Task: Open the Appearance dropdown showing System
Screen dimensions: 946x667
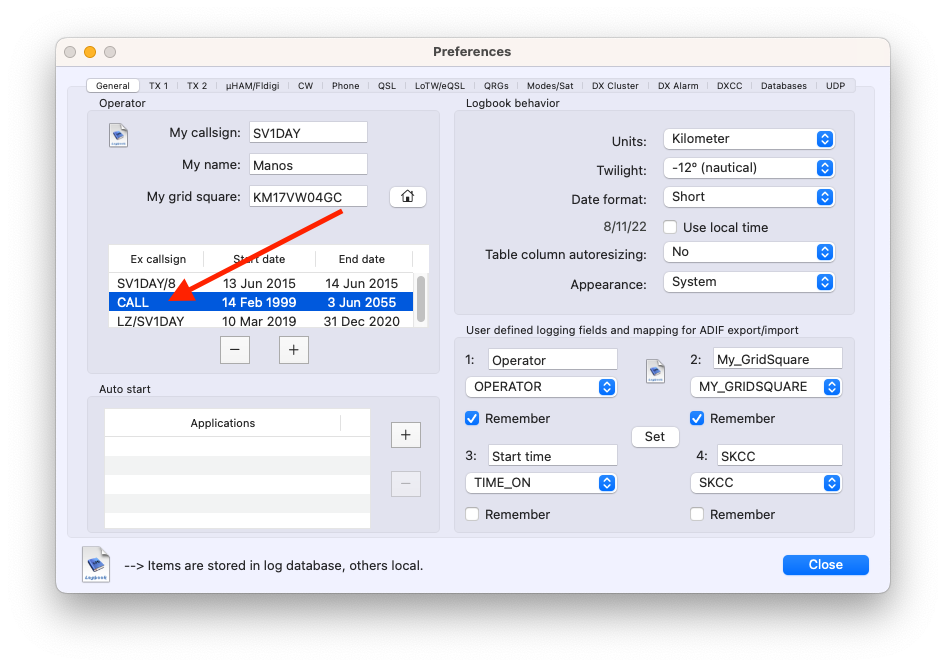Action: (x=749, y=282)
